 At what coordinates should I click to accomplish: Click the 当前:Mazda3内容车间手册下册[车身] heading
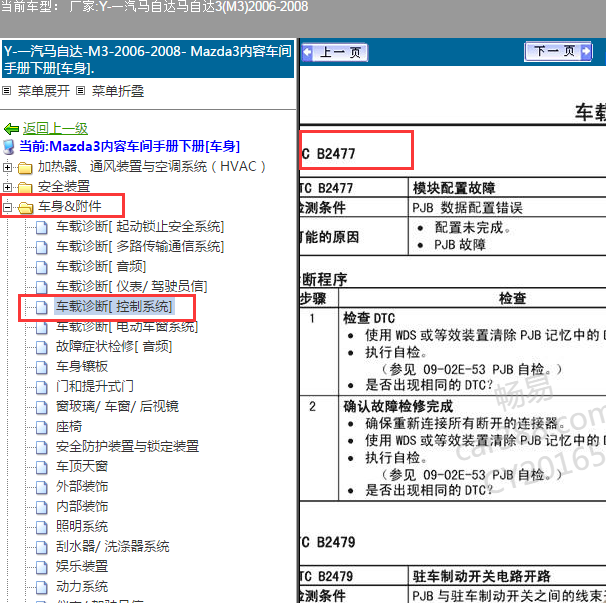coord(129,146)
